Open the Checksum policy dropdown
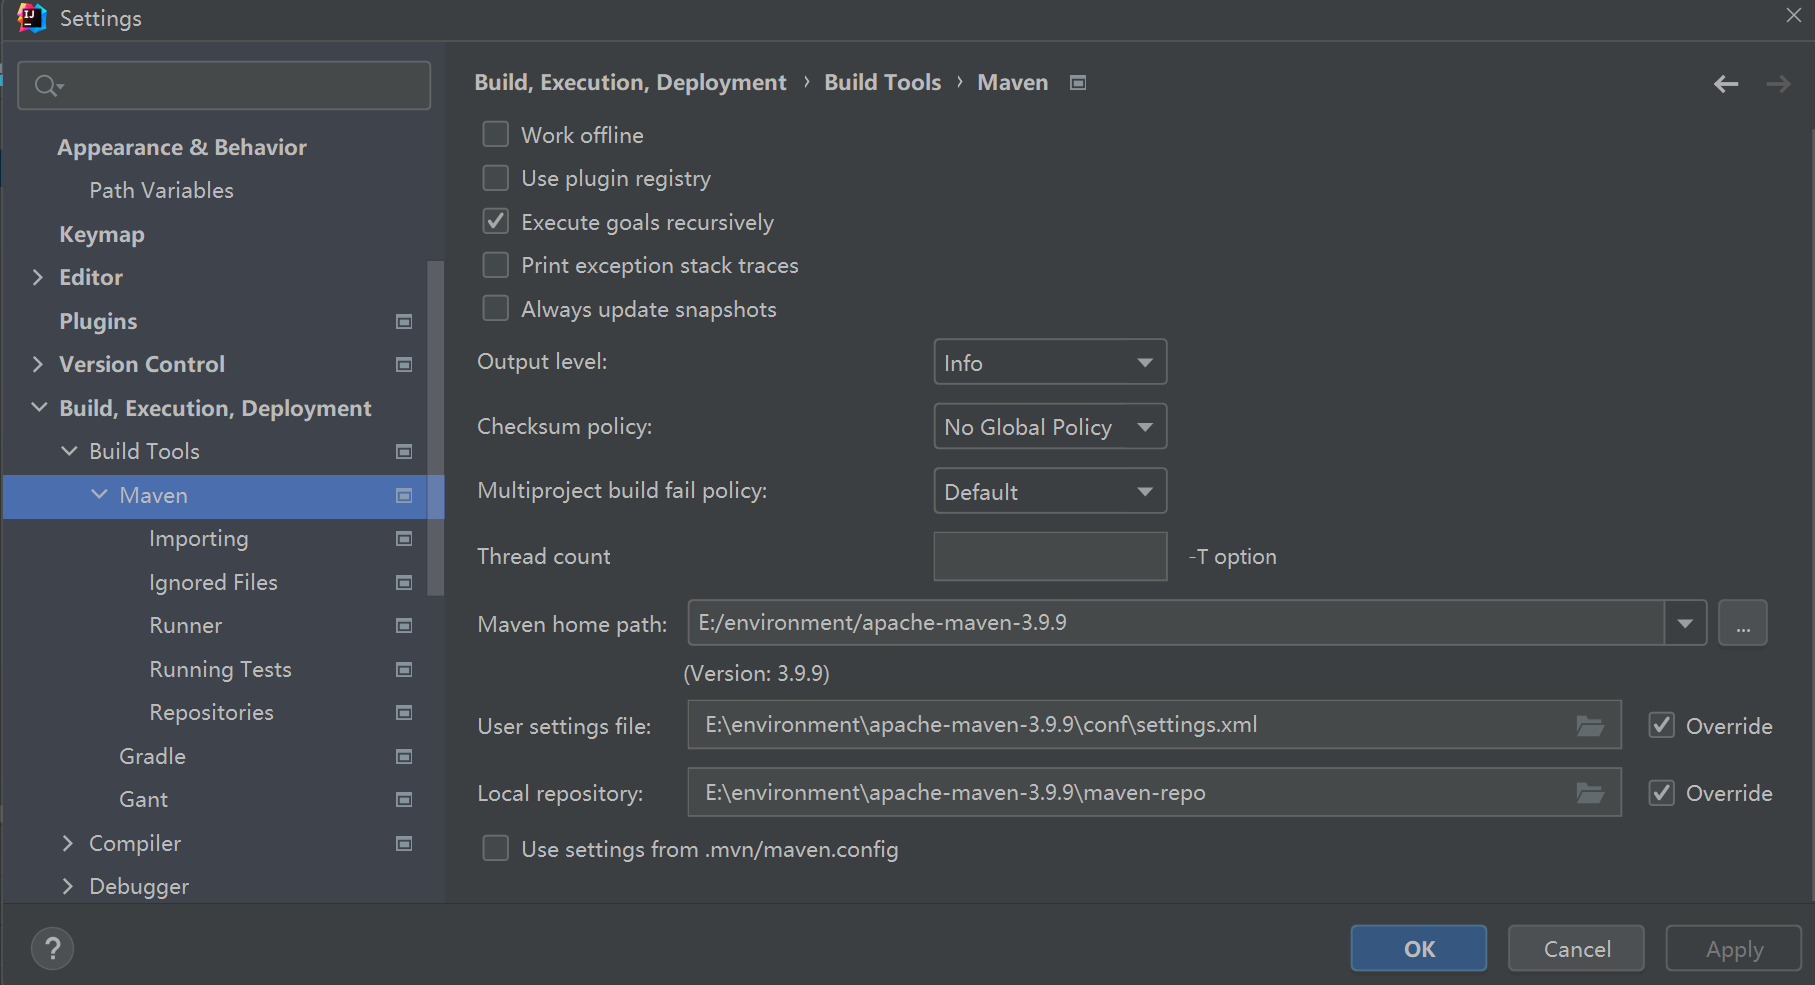This screenshot has width=1815, height=985. [1049, 427]
